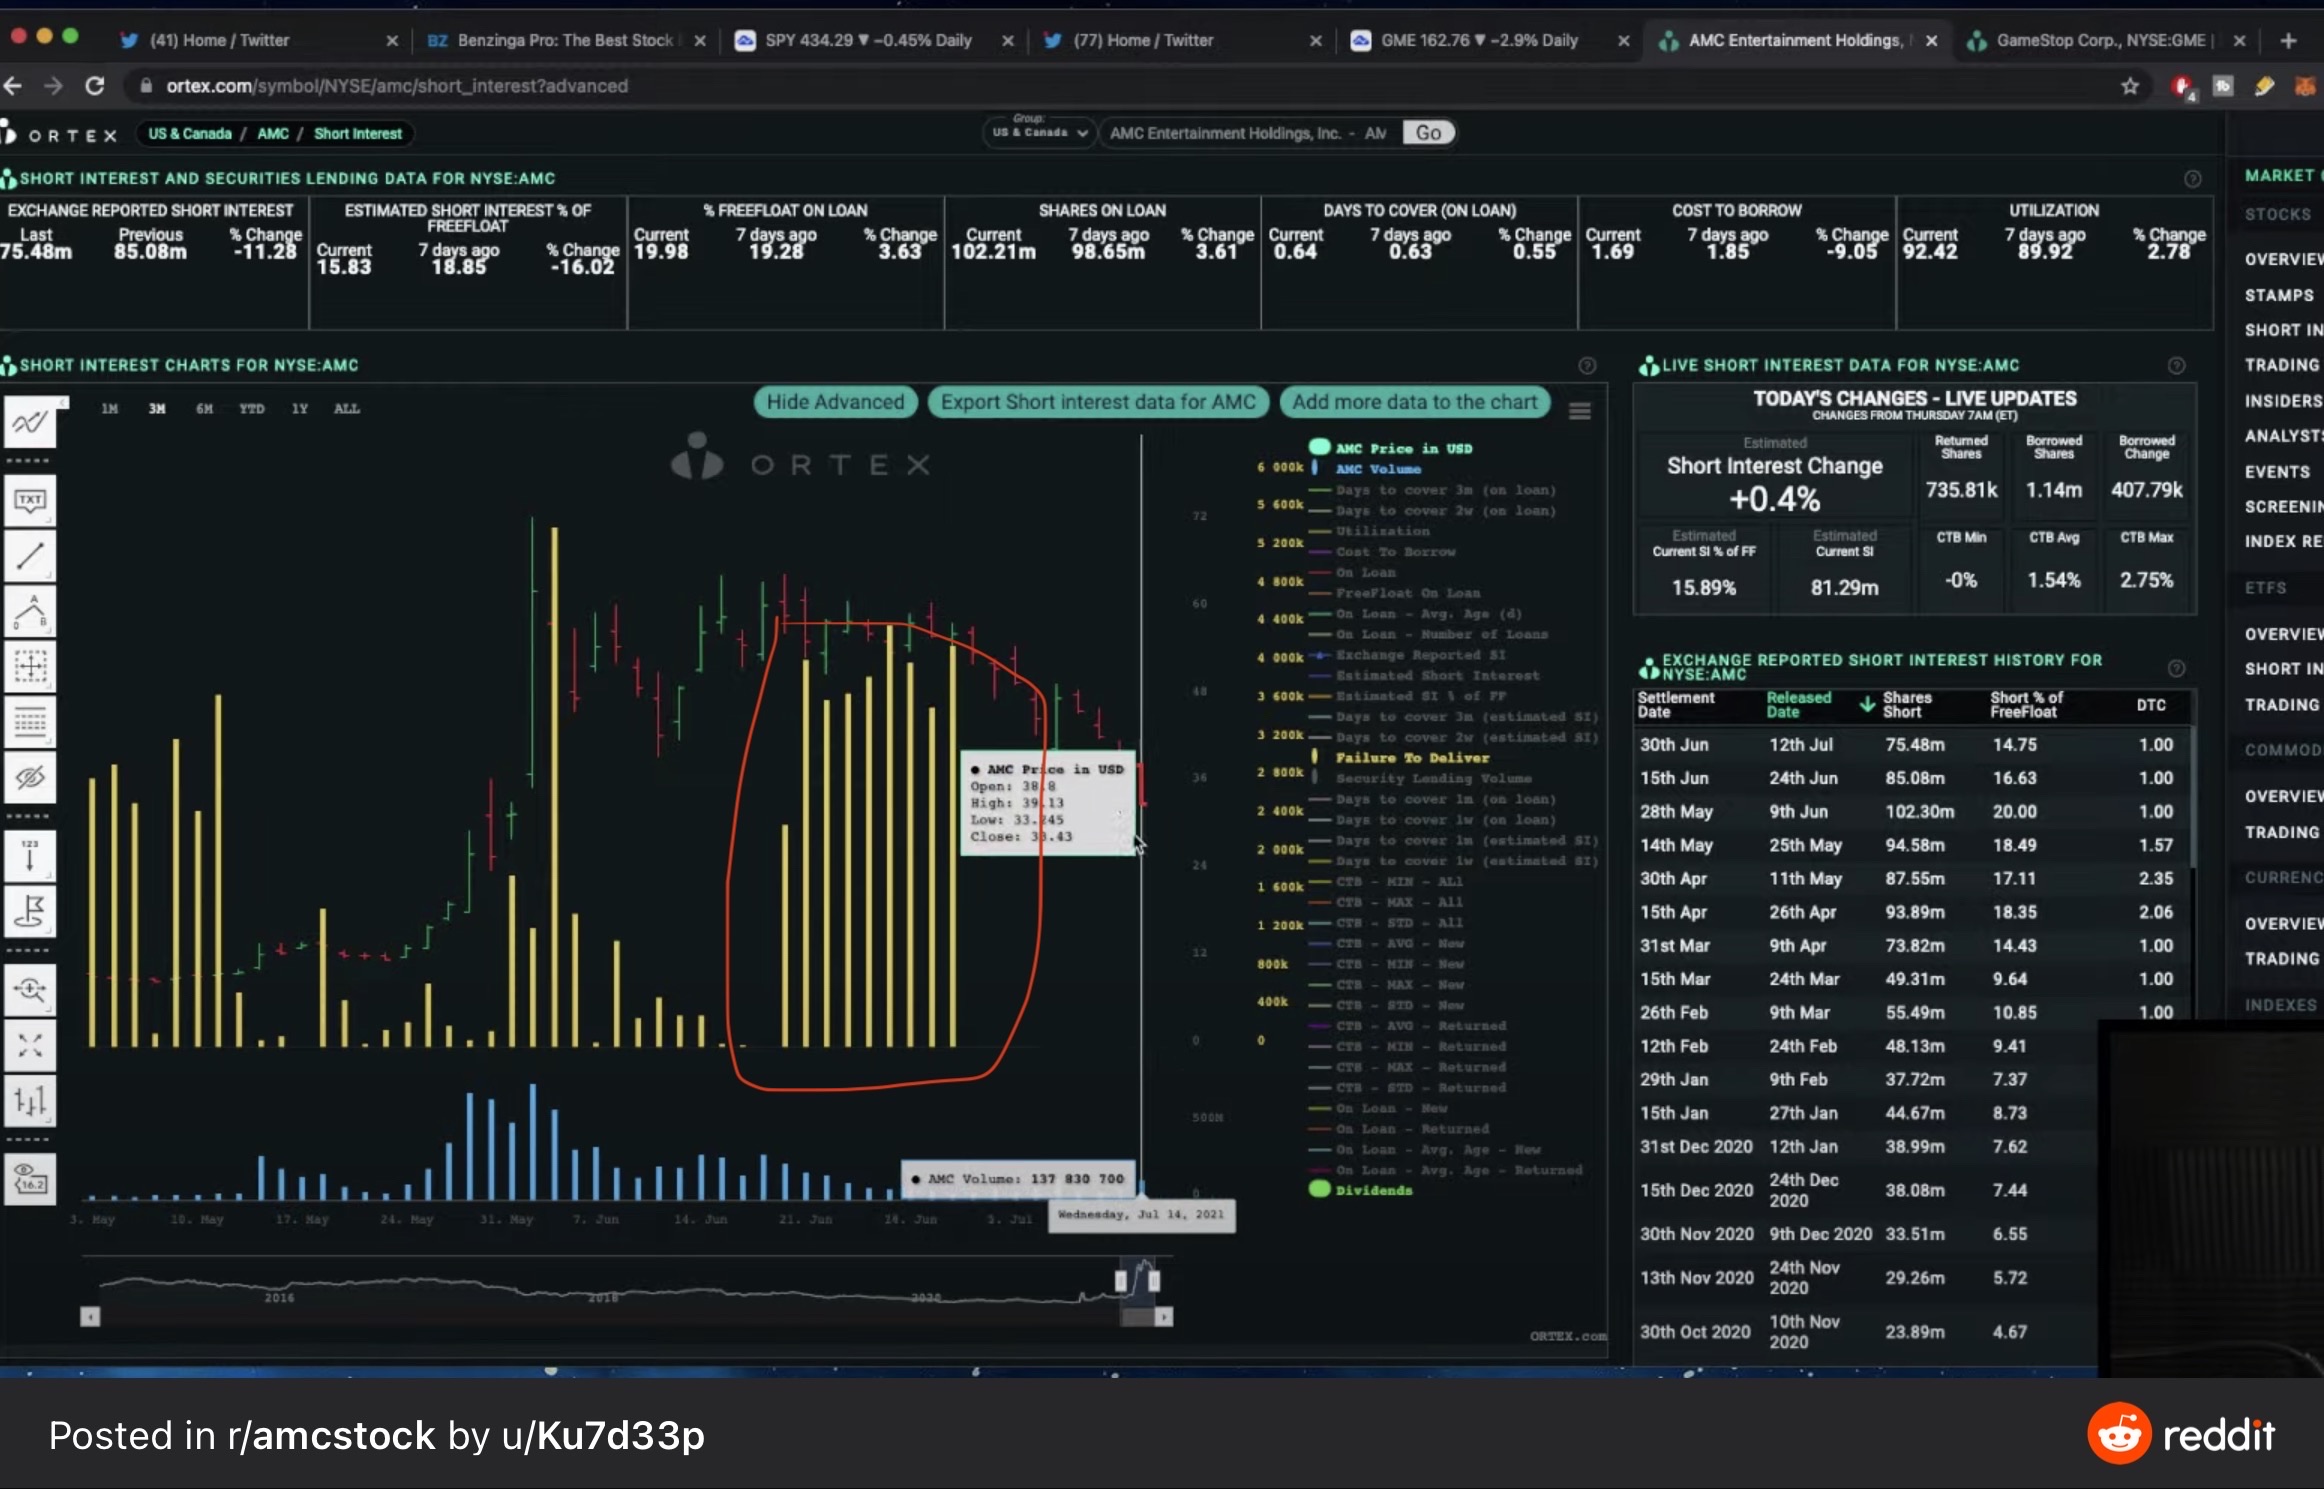
Task: Switch to the GameStop Corp browser tab
Action: (2099, 40)
